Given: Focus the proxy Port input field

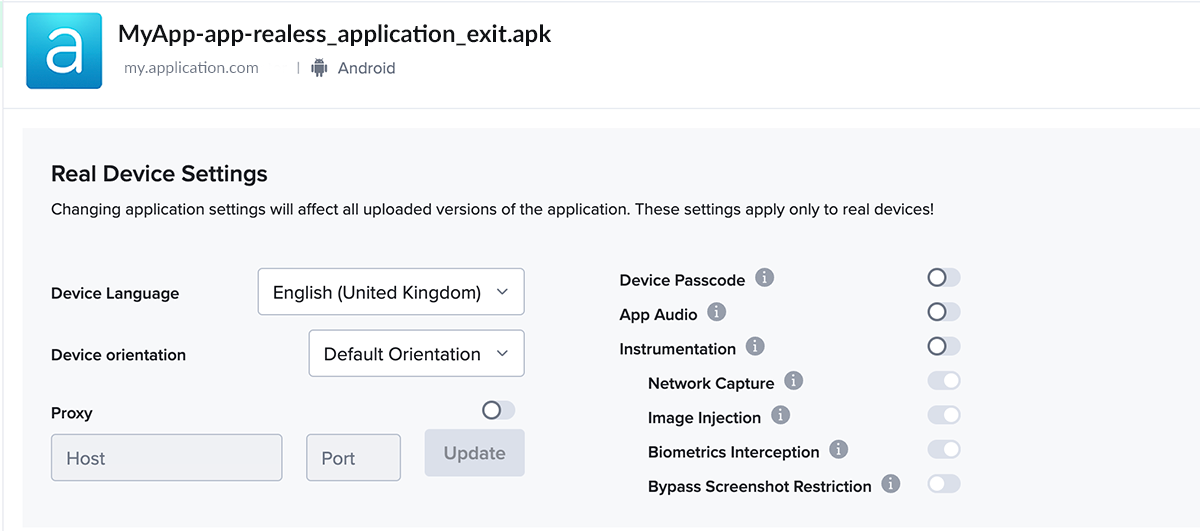Looking at the screenshot, I should click(x=353, y=458).
